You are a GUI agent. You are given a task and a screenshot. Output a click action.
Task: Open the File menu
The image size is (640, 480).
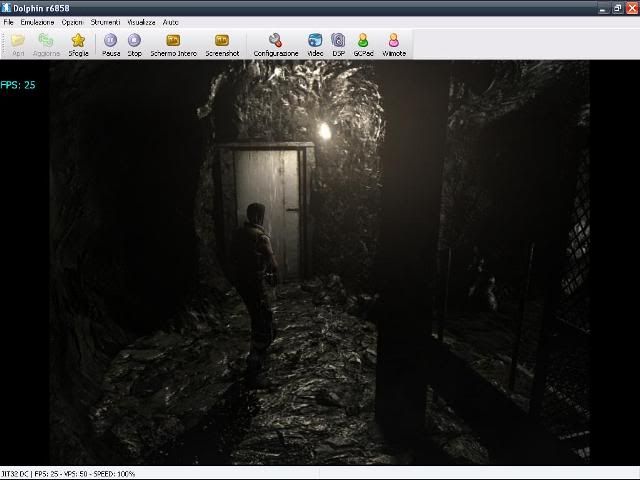[x=8, y=21]
